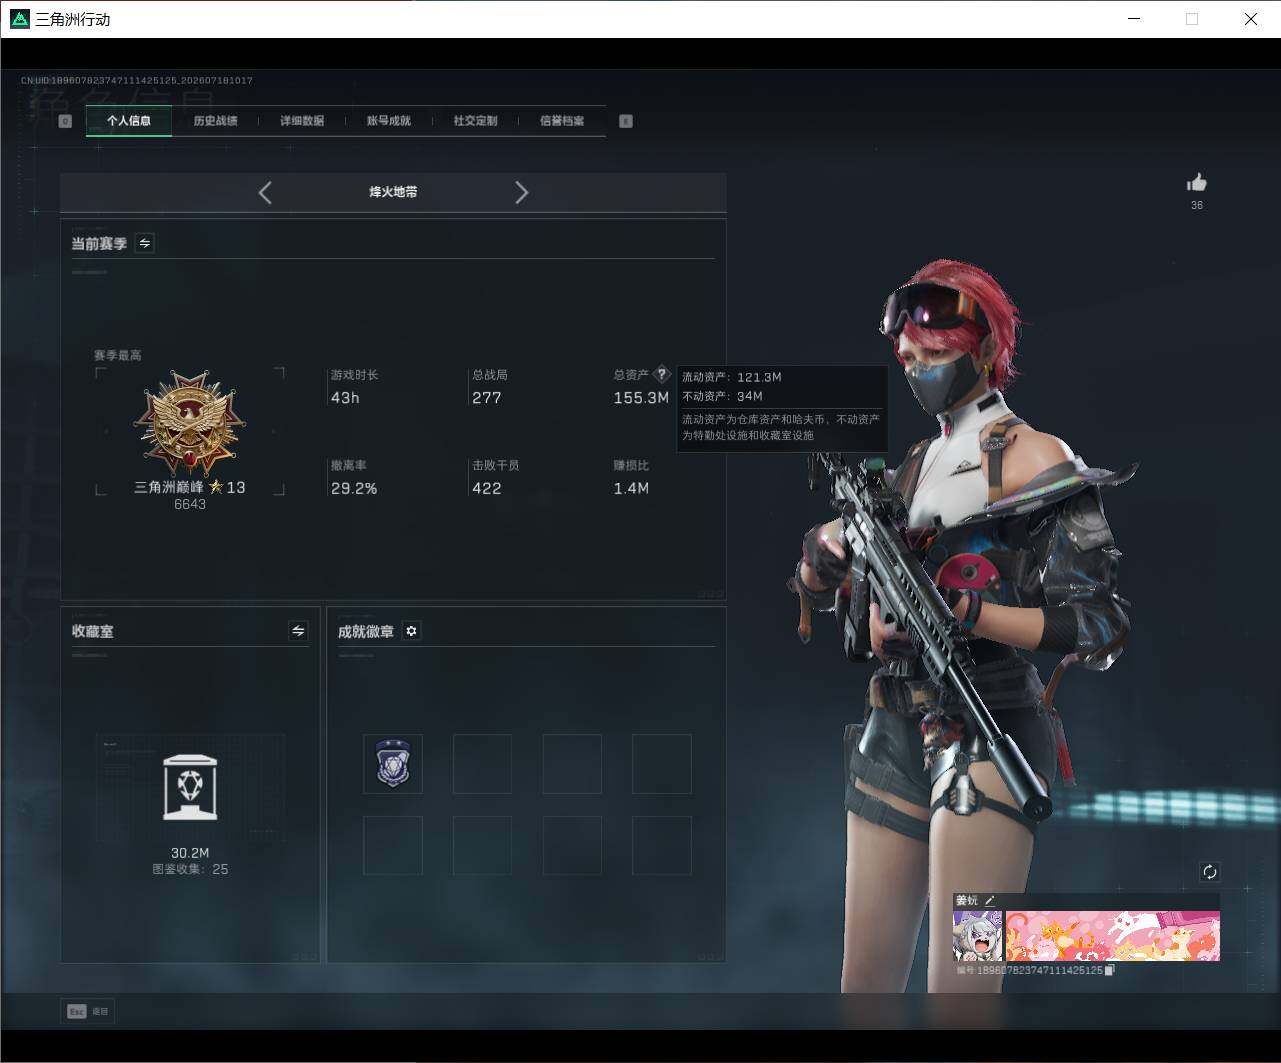
Task: Click the rank score 6643
Action: pos(190,504)
